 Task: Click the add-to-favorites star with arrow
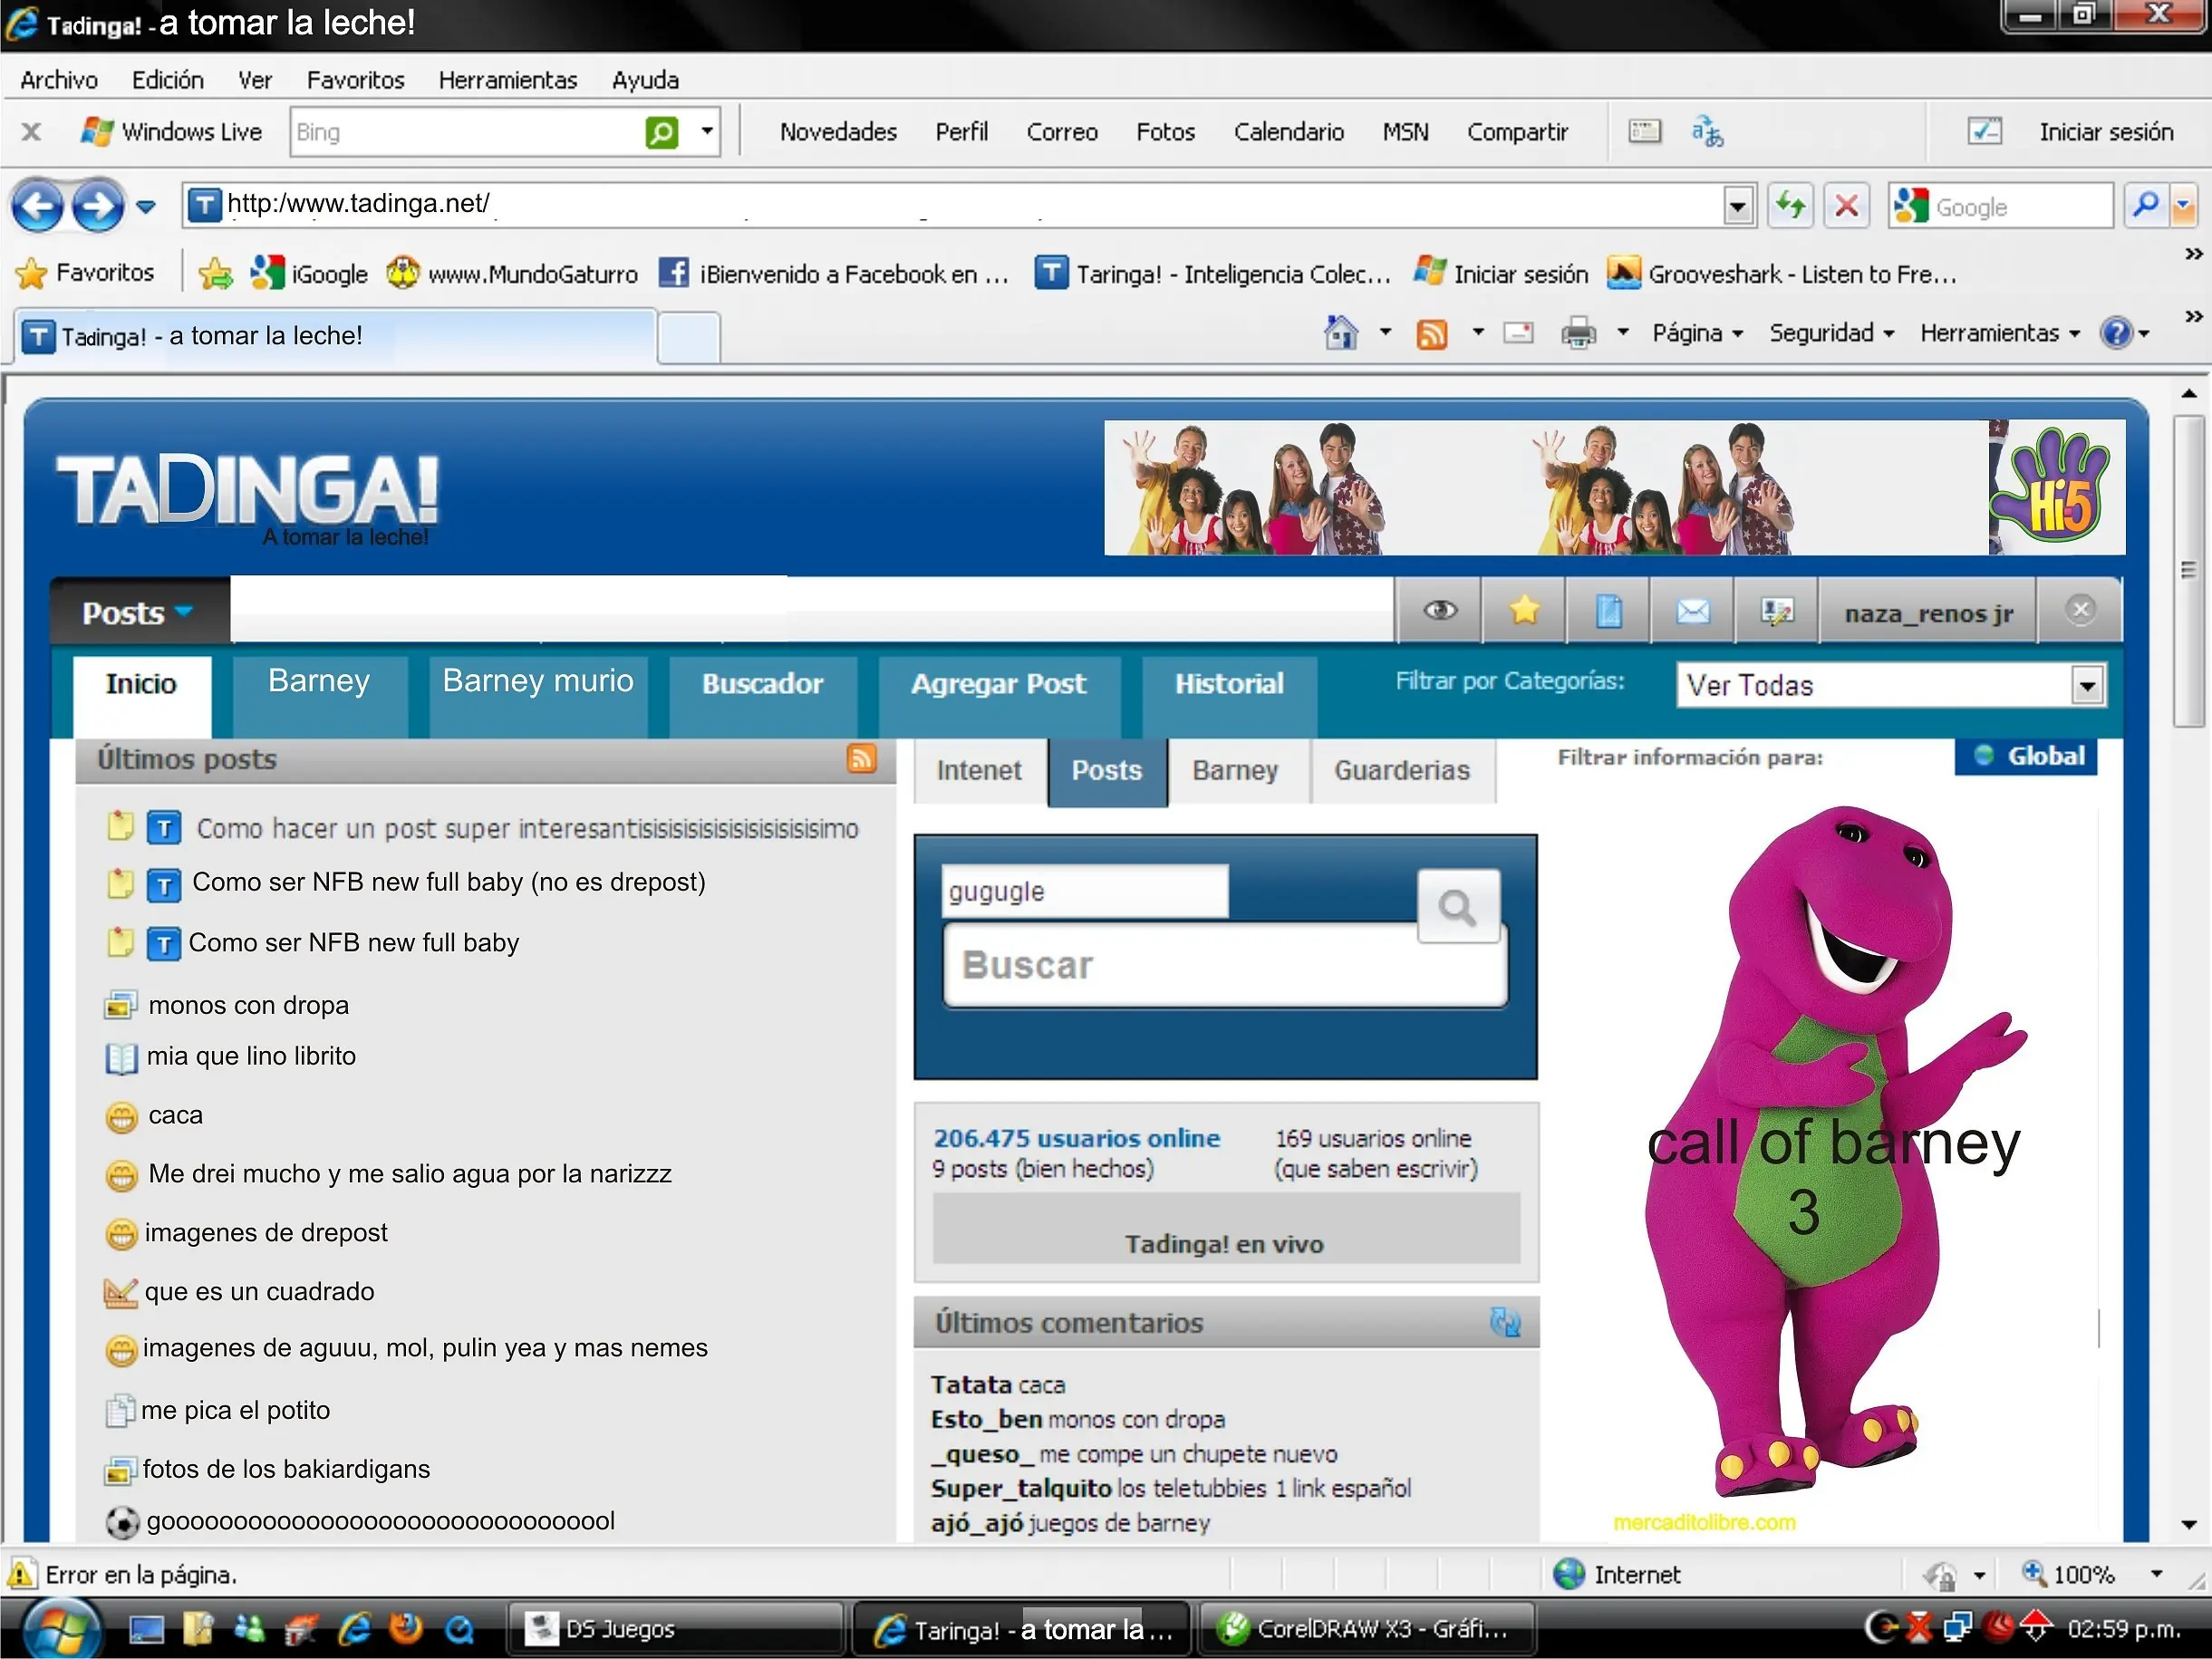tap(215, 273)
